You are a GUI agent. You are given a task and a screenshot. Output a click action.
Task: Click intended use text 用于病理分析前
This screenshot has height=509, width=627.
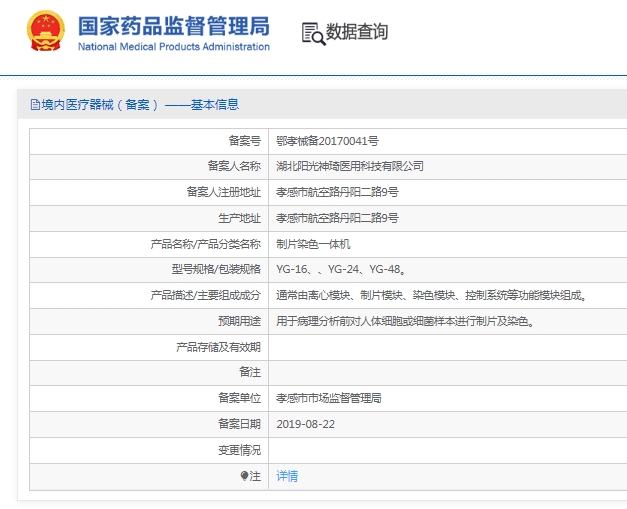405,321
